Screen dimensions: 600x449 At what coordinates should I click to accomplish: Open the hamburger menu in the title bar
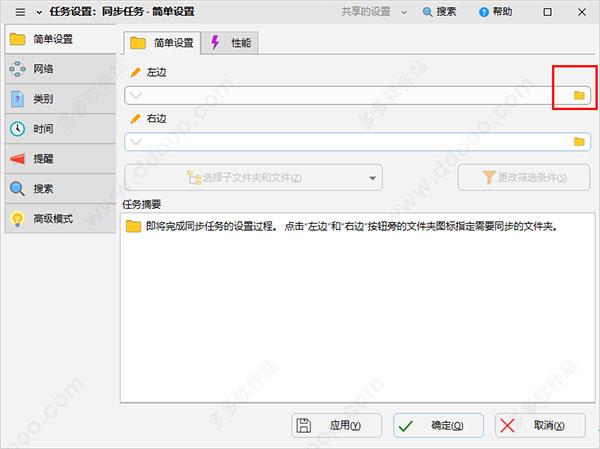click(19, 12)
